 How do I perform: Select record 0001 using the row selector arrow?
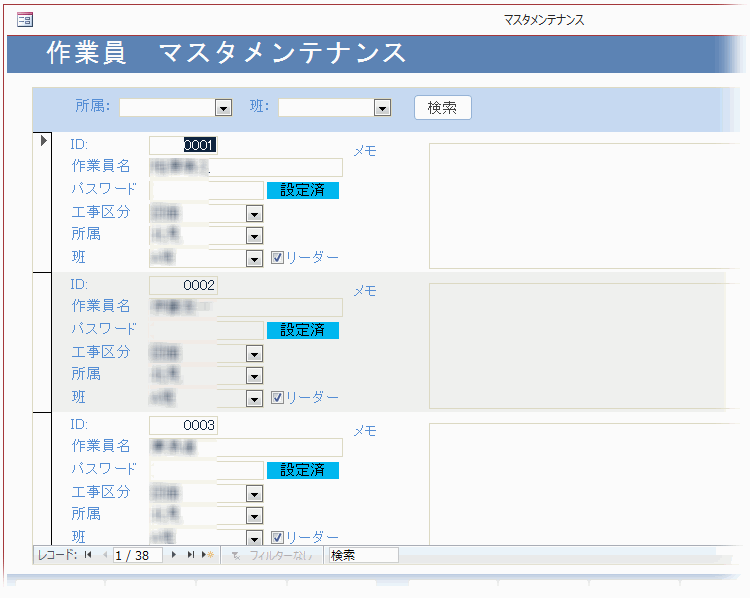tap(43, 141)
